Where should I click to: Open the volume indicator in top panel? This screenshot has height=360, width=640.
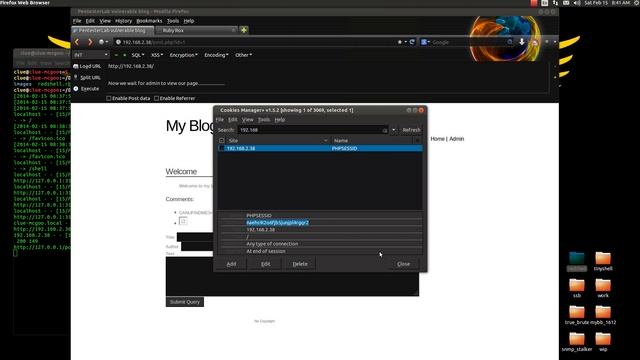(577, 3)
